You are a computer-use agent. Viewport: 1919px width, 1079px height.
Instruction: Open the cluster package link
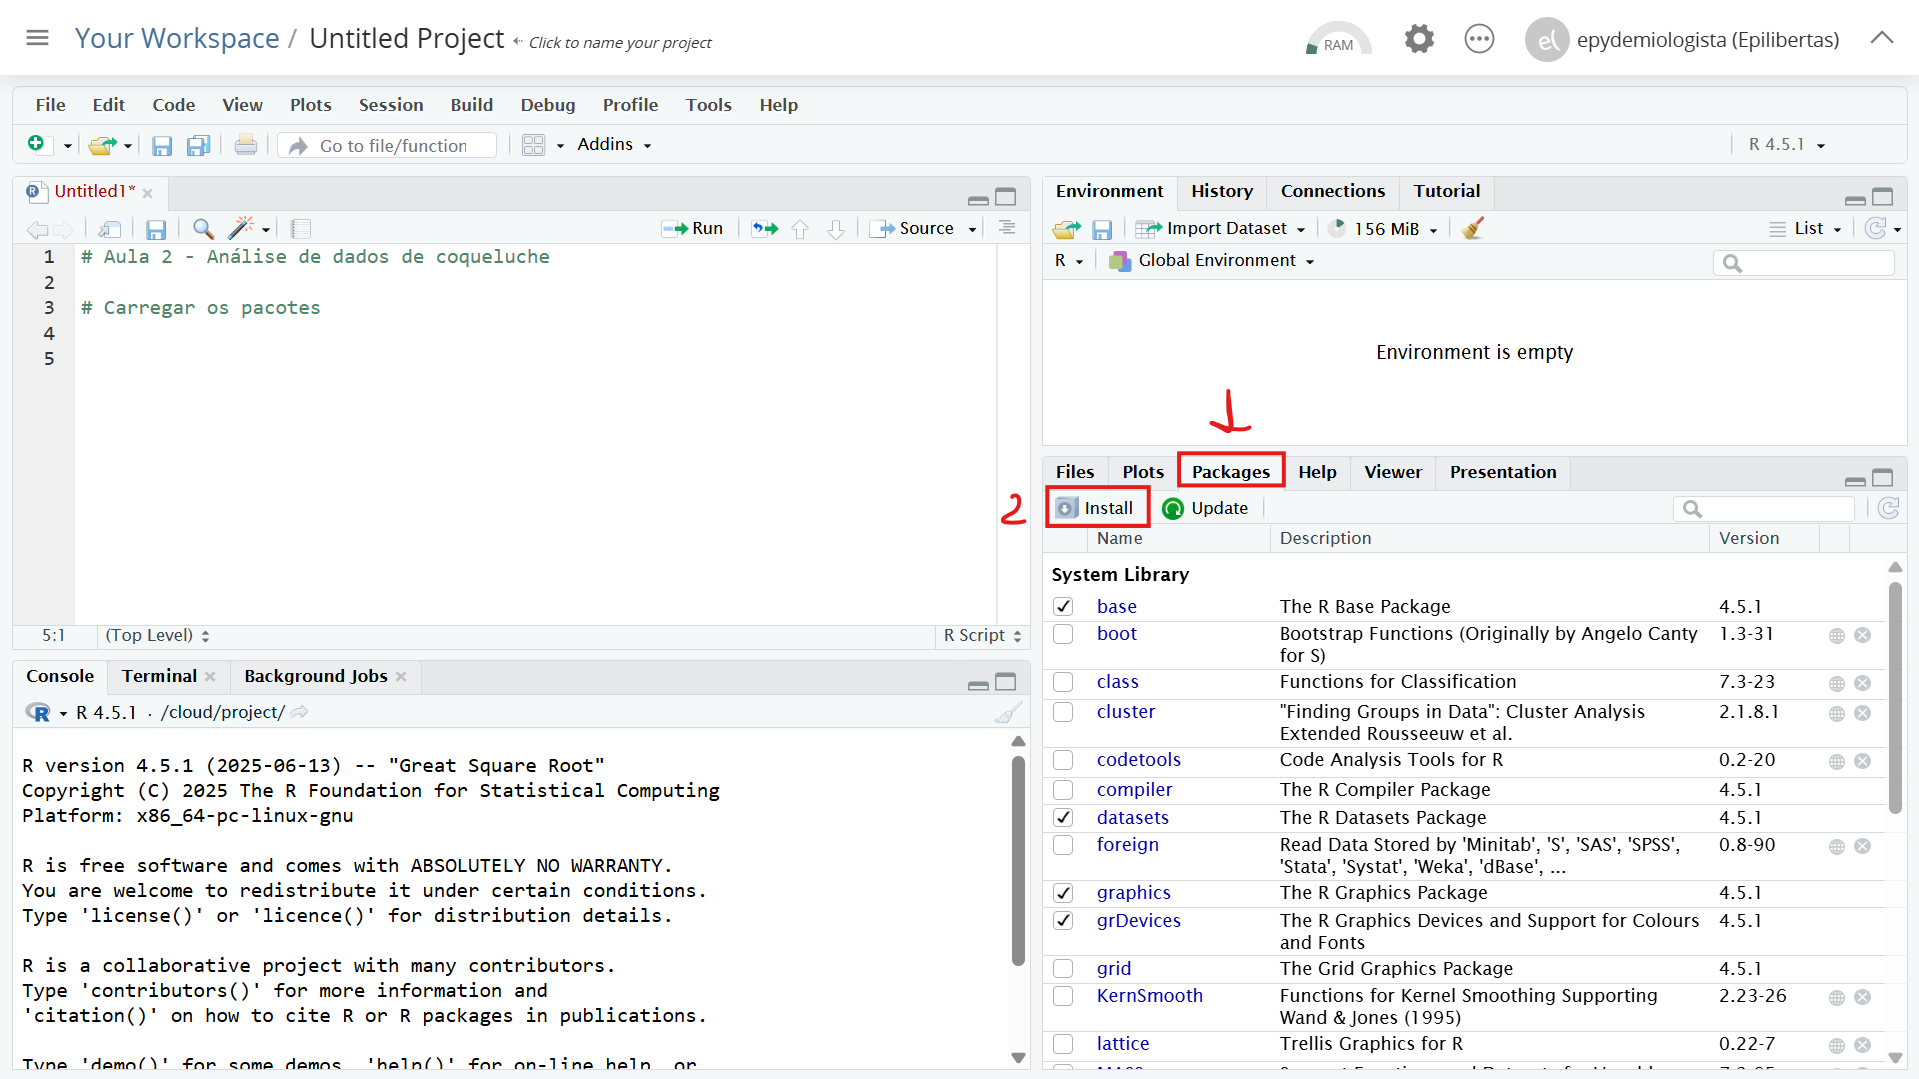(x=1125, y=712)
